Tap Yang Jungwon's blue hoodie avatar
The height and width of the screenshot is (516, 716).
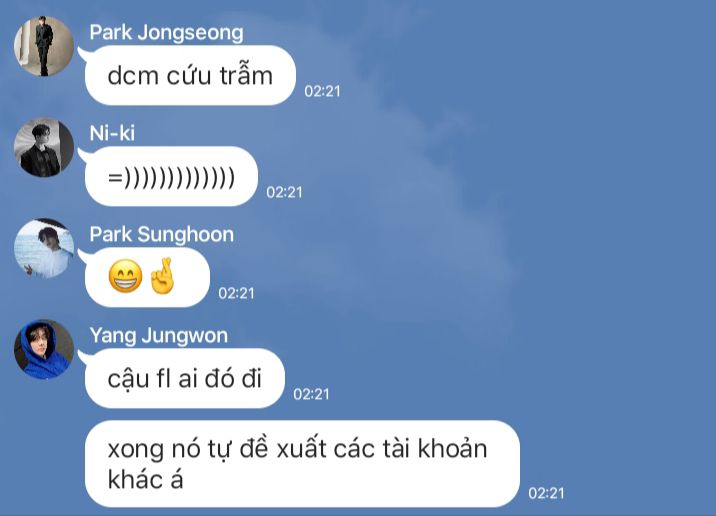click(x=44, y=349)
